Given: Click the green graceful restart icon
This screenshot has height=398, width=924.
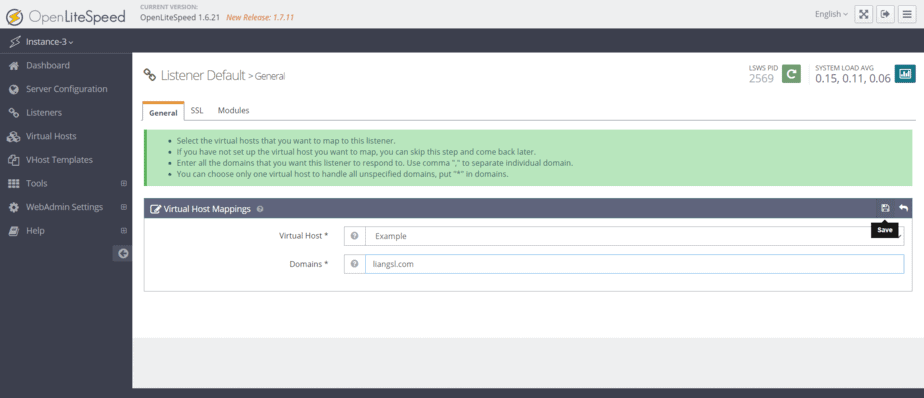Looking at the screenshot, I should 791,74.
